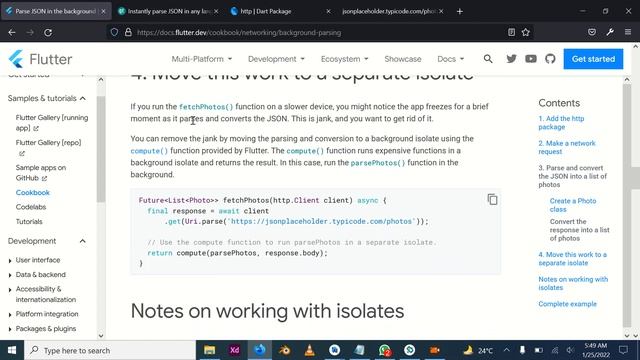
Task: Open Adobe XD from the taskbar
Action: tap(235, 350)
